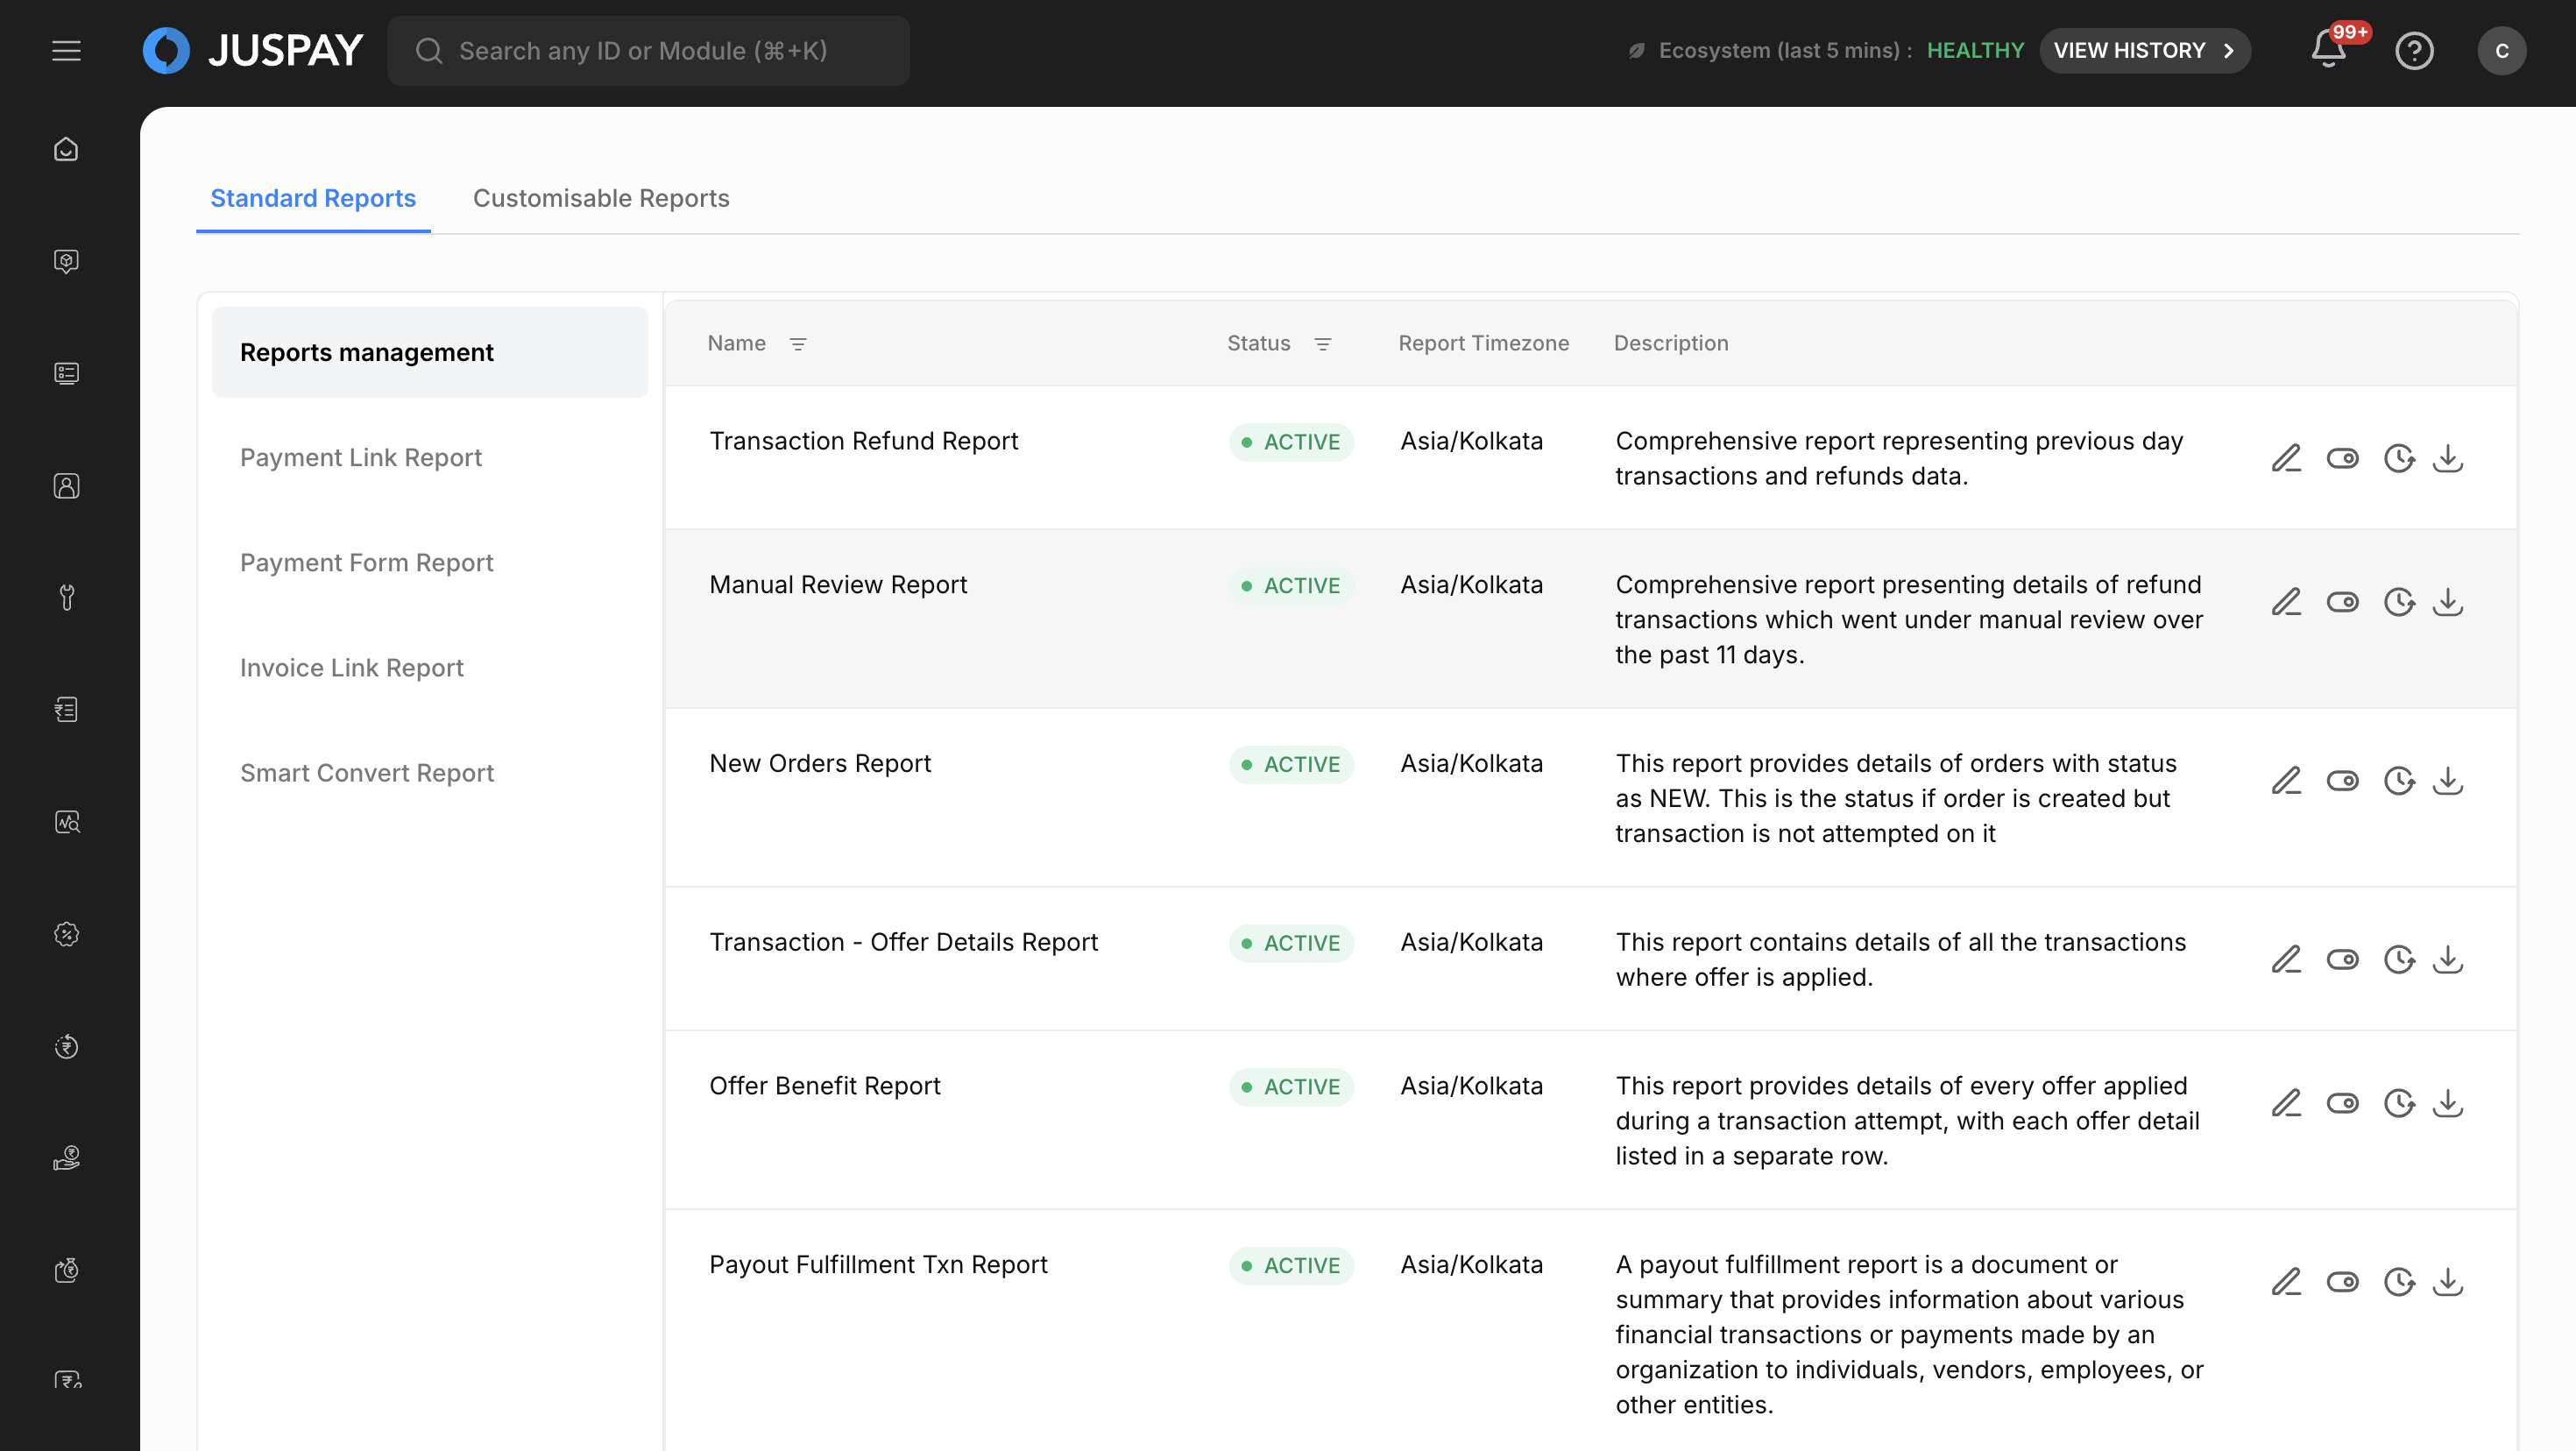The image size is (2576, 1451).
Task: Switch to the Customisable Reports tab
Action: coord(601,198)
